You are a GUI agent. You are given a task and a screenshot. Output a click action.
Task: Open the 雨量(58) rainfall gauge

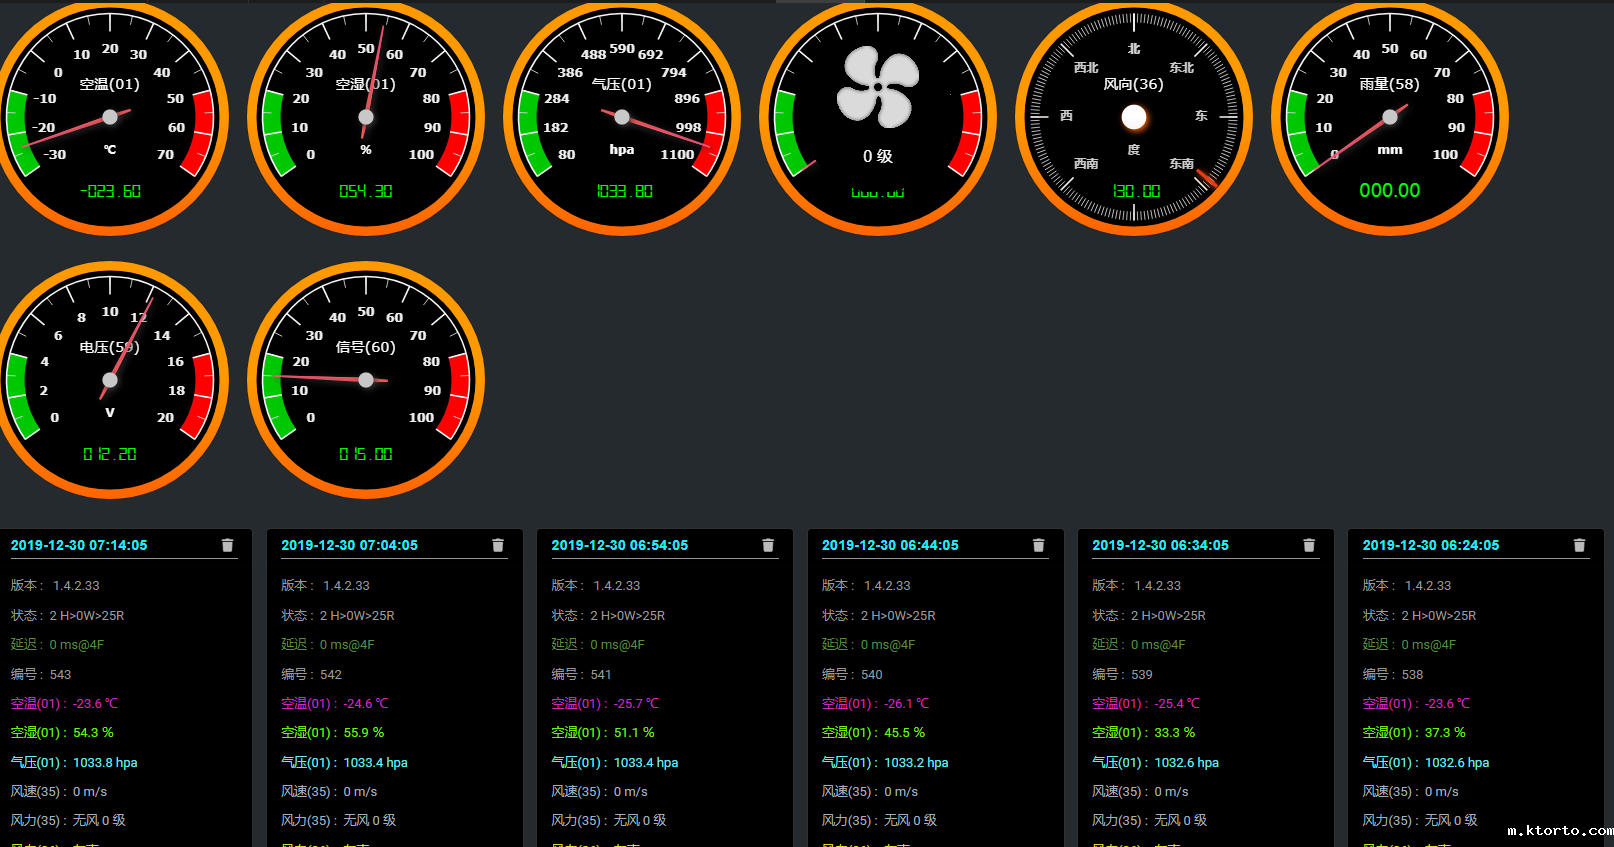click(1390, 118)
